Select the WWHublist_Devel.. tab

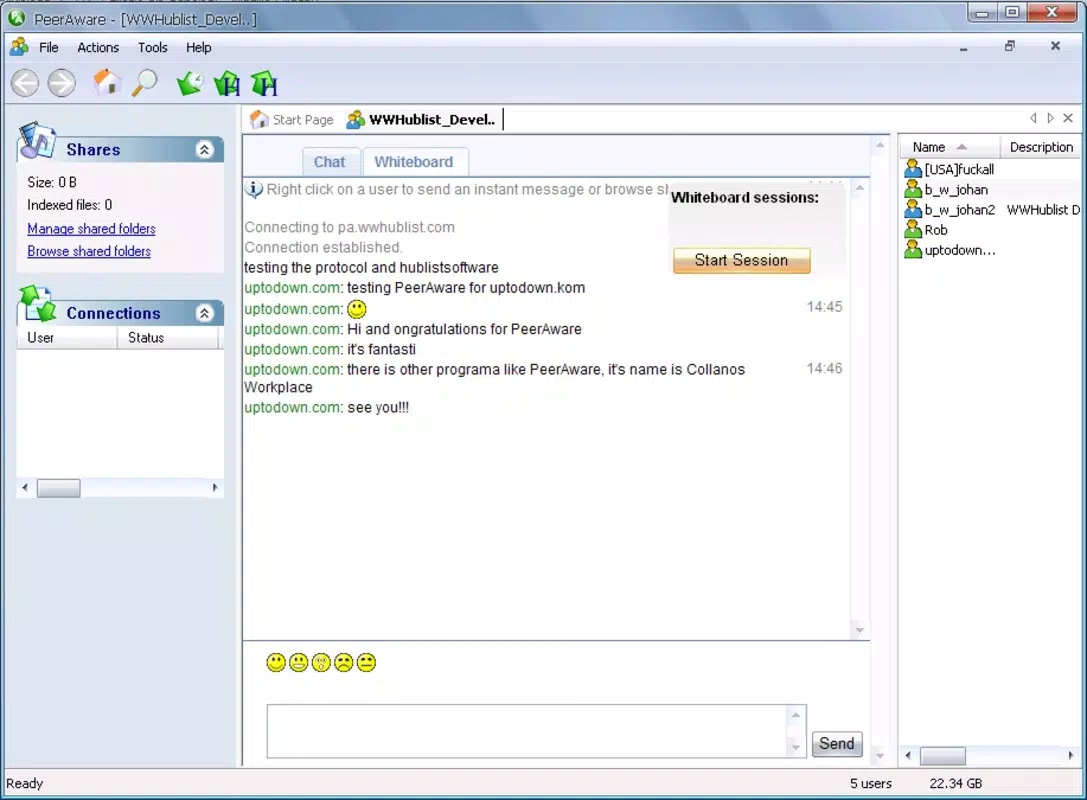pos(421,119)
